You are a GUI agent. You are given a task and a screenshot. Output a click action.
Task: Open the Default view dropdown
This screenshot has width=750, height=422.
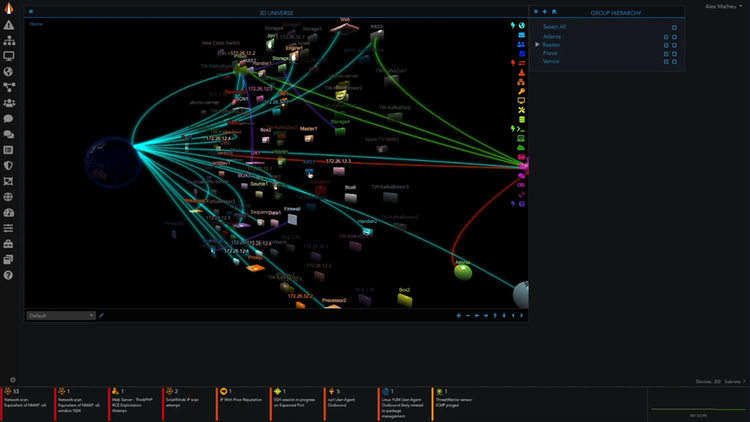coord(61,315)
